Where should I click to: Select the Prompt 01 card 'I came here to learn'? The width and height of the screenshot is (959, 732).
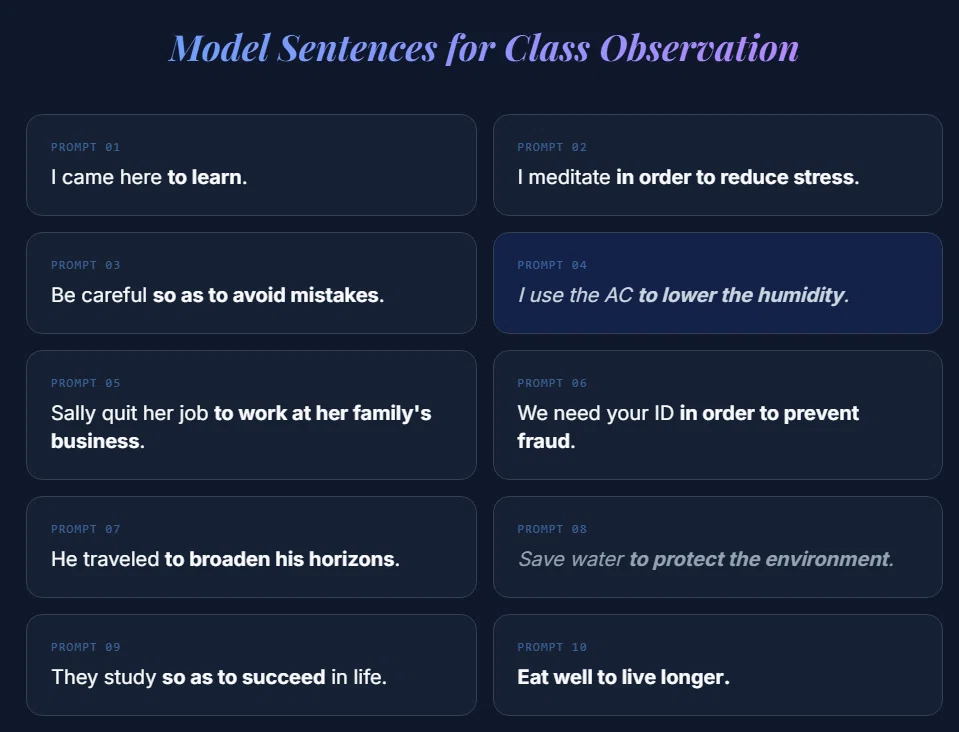click(251, 165)
